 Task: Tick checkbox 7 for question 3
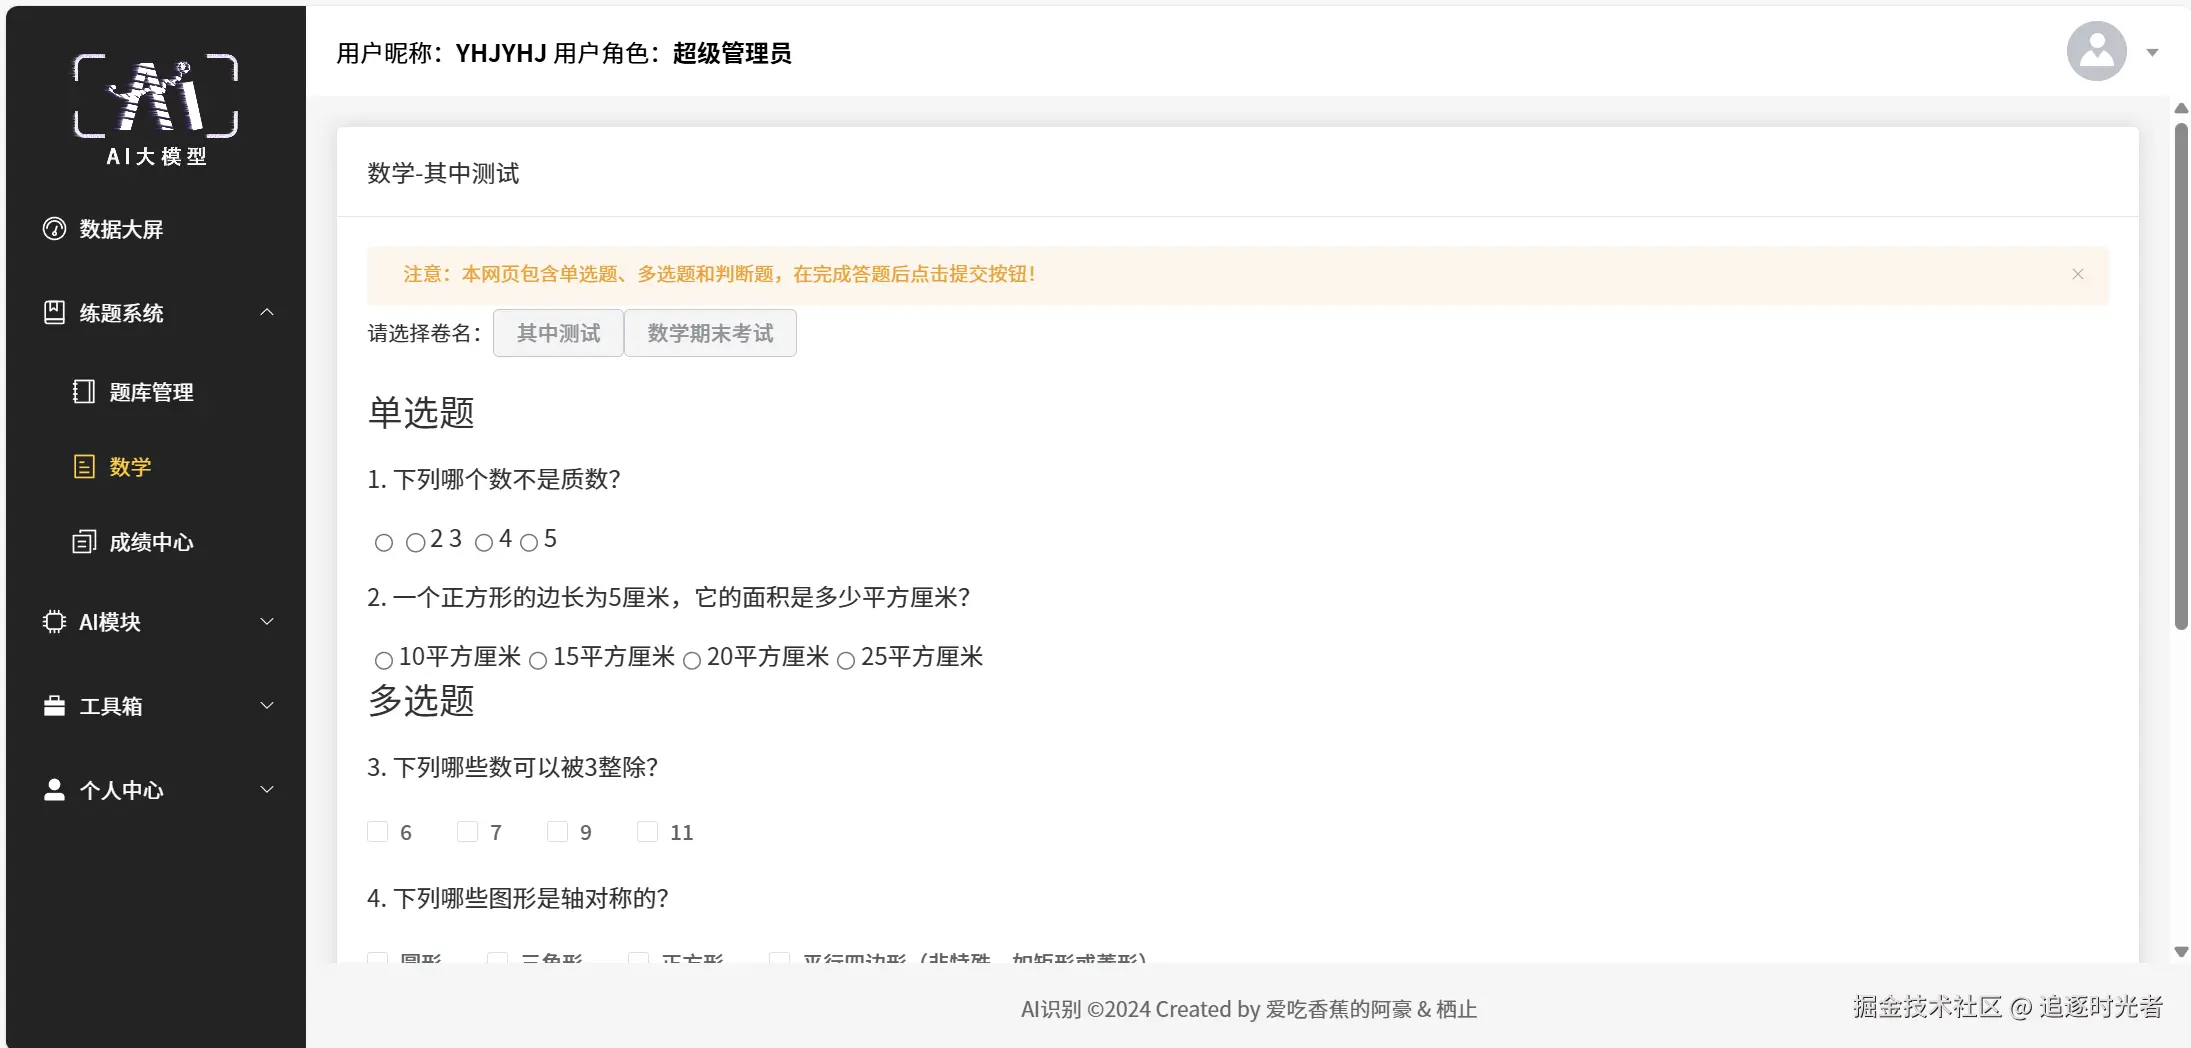[x=467, y=832]
